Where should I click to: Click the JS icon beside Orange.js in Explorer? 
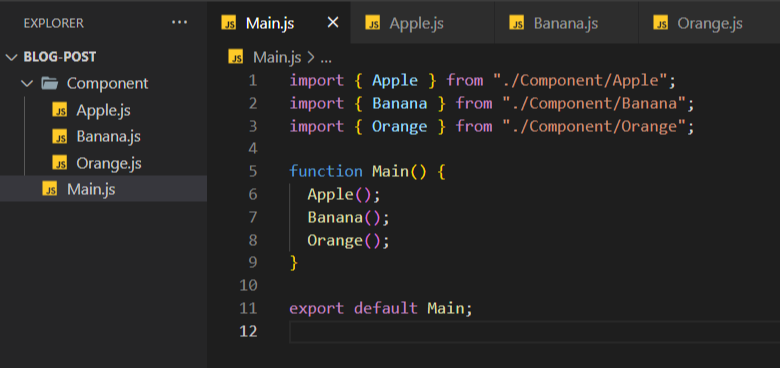(x=60, y=163)
